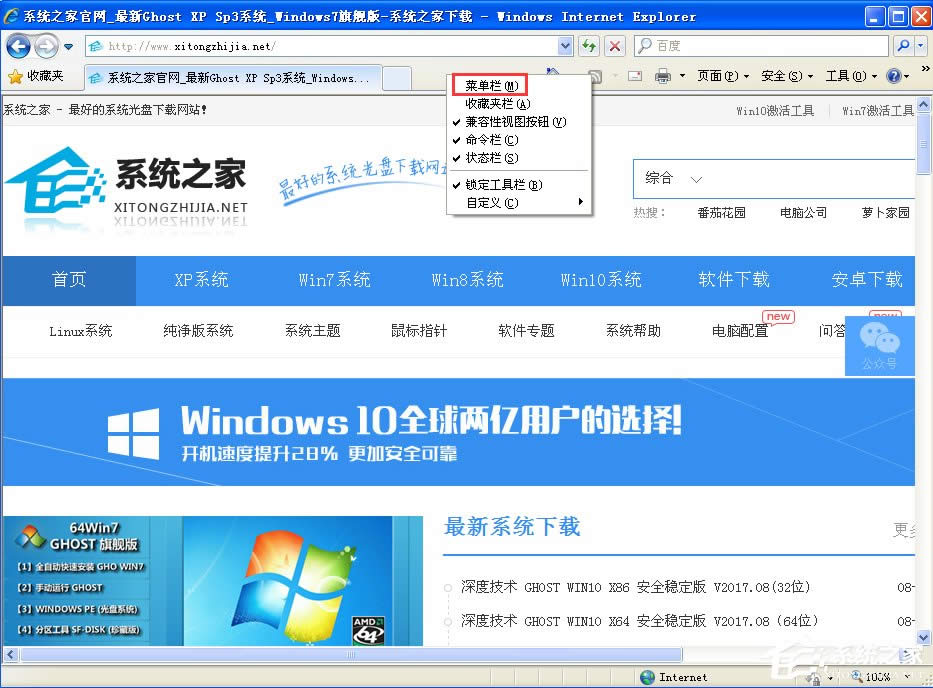Open the address bar history dropdown arrow

pos(564,45)
